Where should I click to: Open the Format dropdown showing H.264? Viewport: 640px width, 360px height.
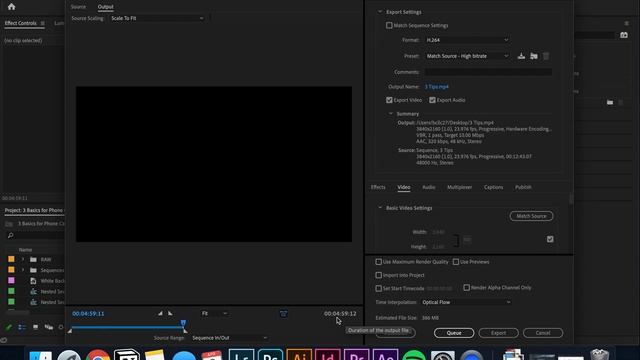pyautogui.click(x=467, y=40)
